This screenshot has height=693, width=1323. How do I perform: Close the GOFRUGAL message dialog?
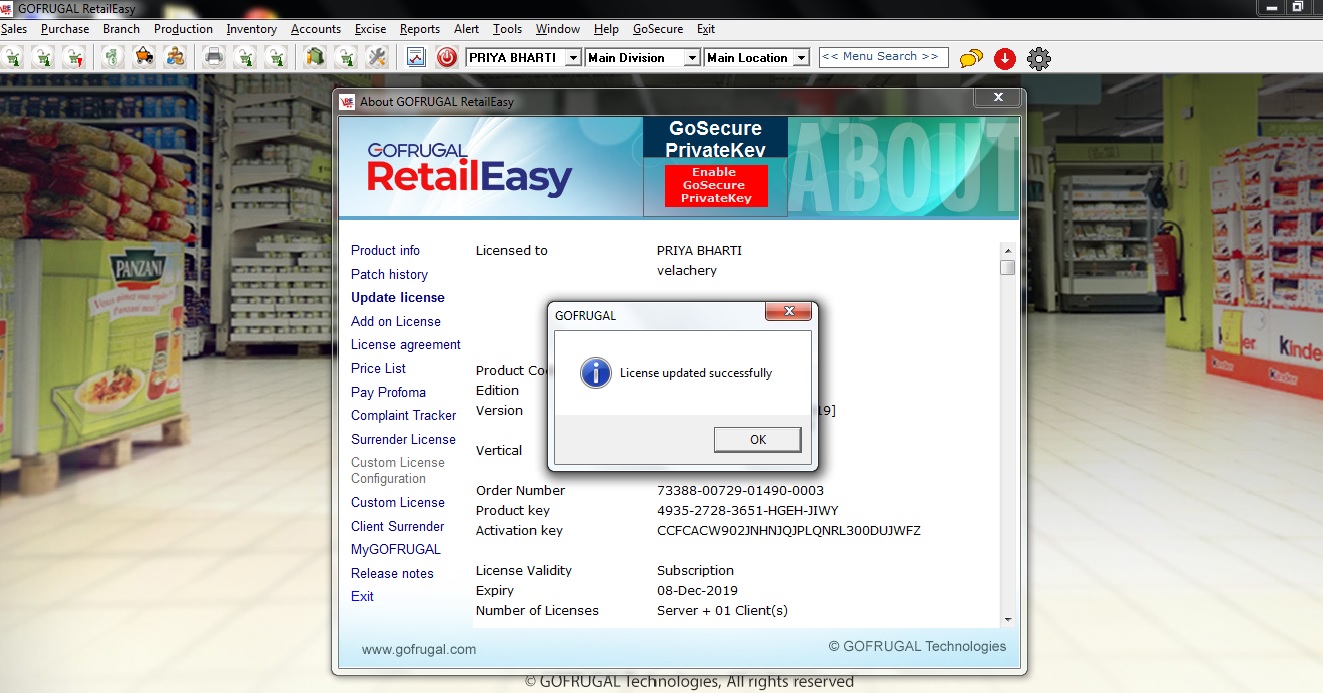pyautogui.click(x=789, y=311)
